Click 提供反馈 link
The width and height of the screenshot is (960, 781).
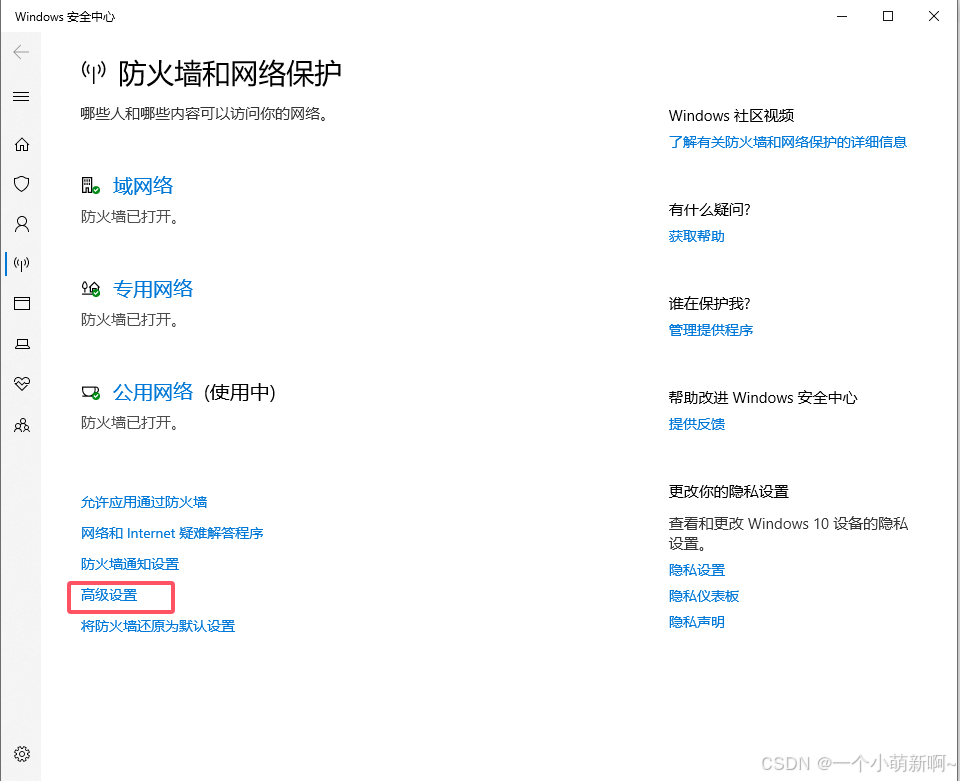(697, 424)
